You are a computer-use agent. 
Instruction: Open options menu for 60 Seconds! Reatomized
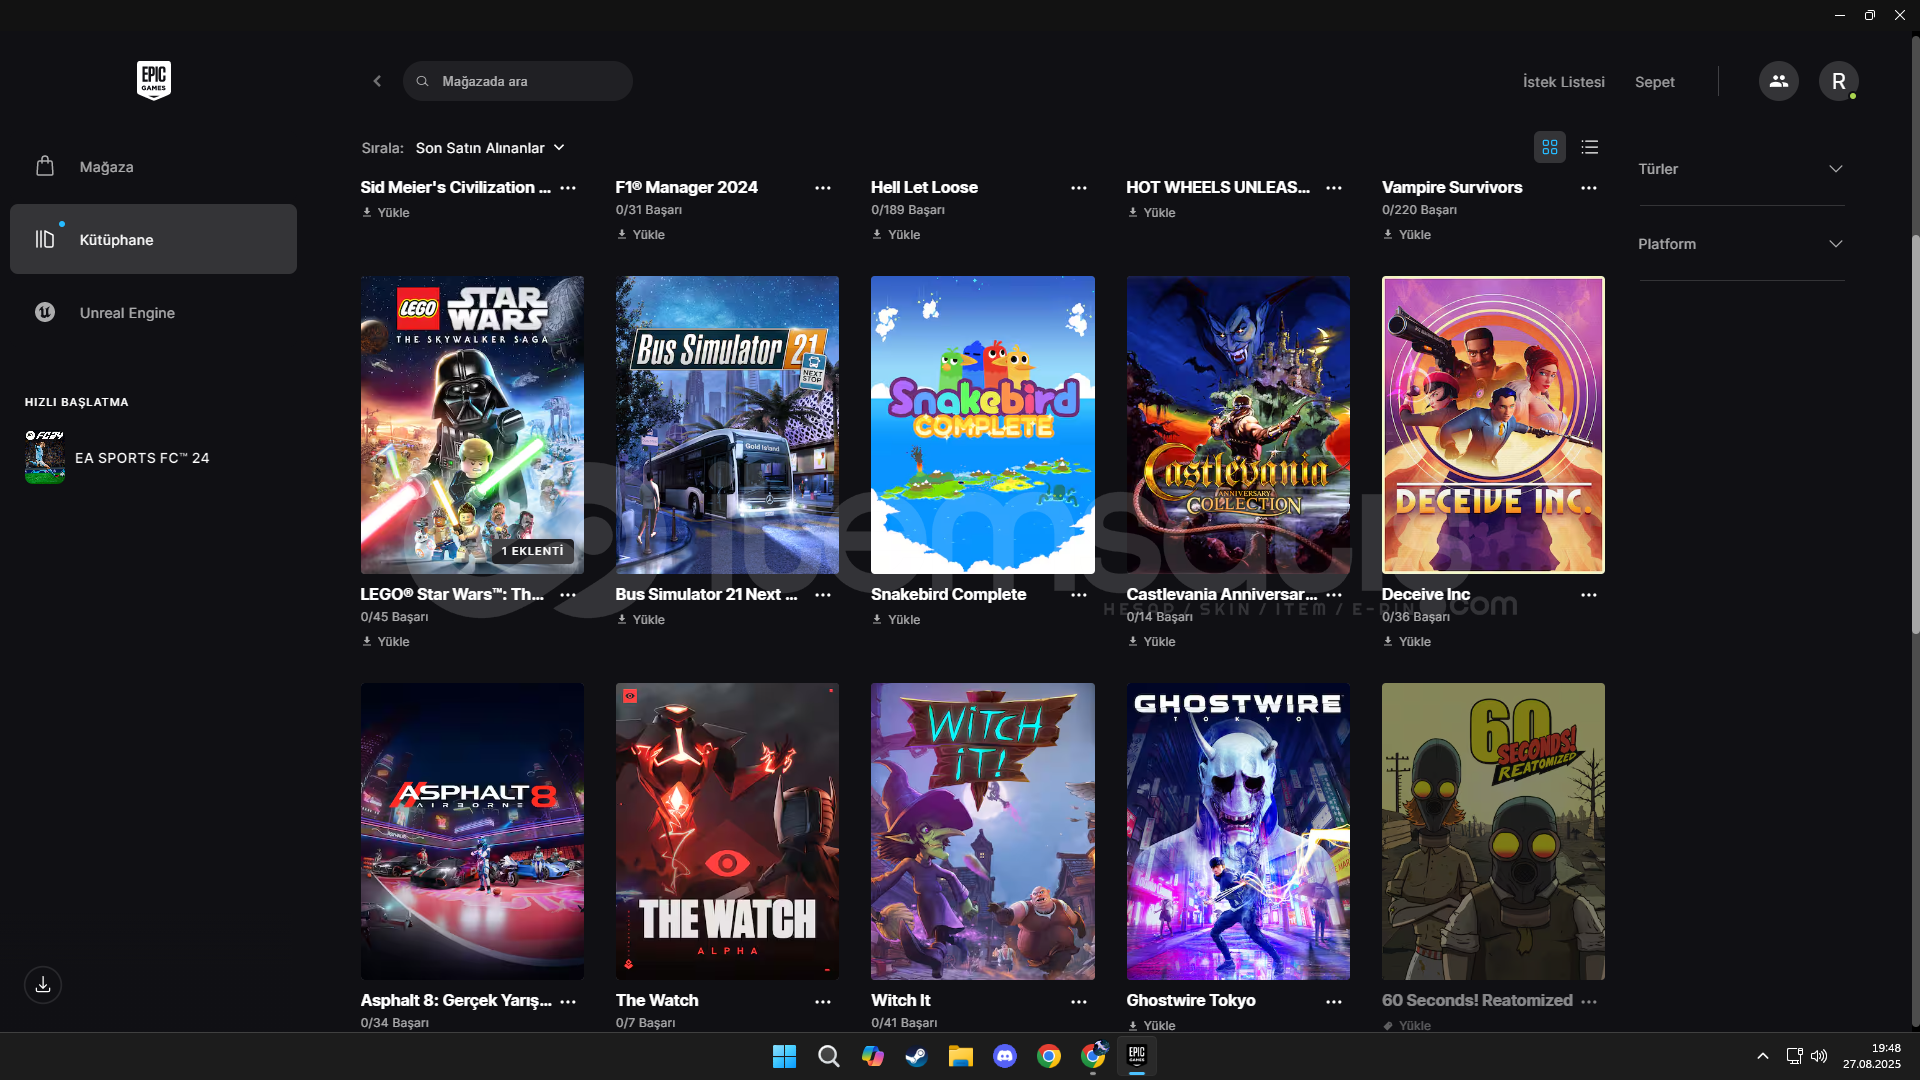pos(1589,1002)
